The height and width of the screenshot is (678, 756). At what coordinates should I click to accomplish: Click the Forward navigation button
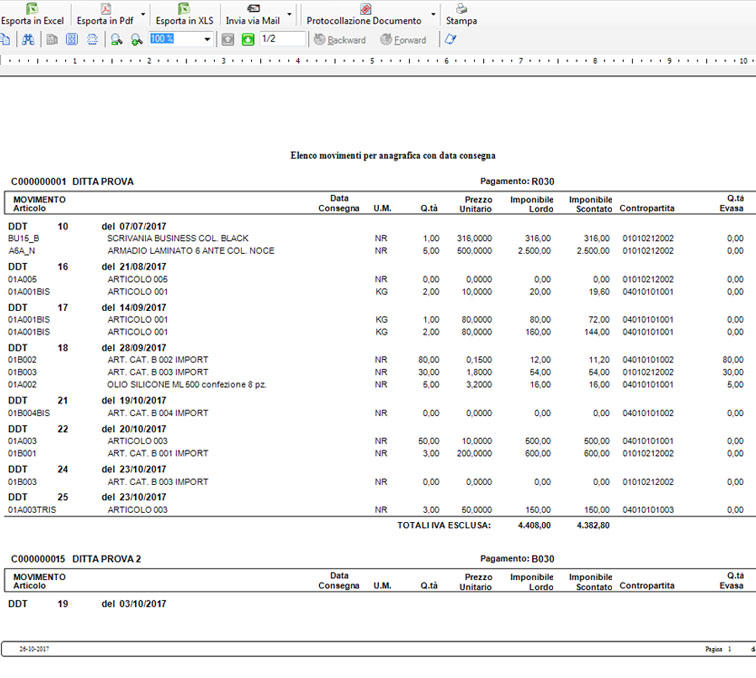404,40
